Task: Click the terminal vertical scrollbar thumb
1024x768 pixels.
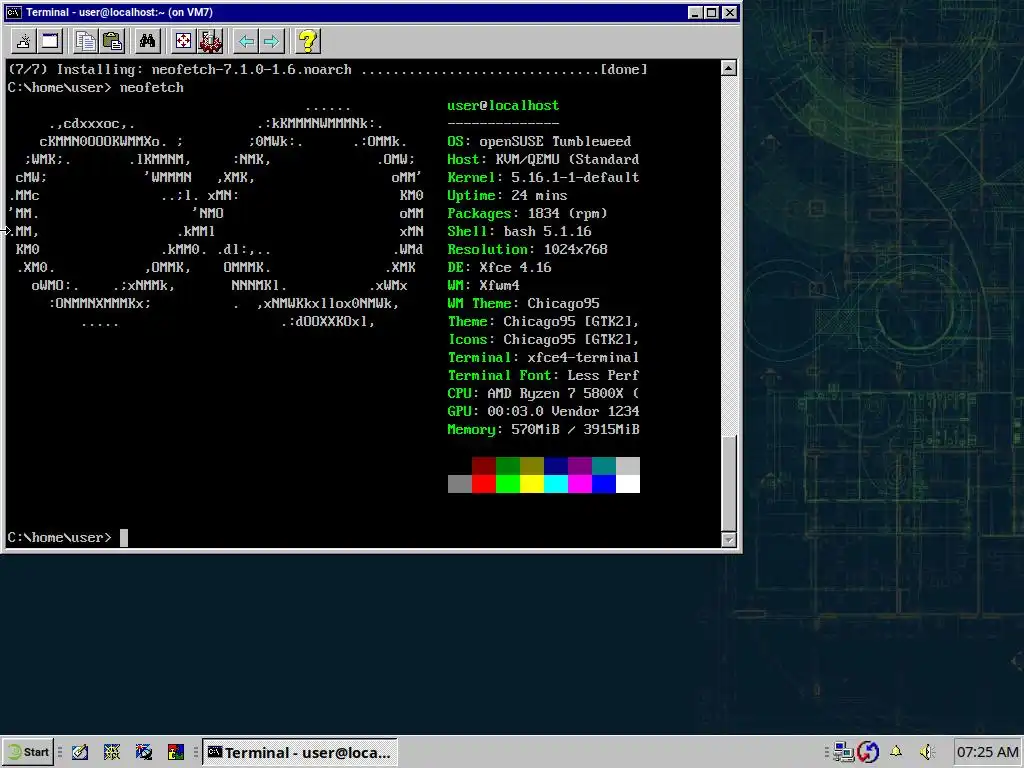Action: click(729, 483)
